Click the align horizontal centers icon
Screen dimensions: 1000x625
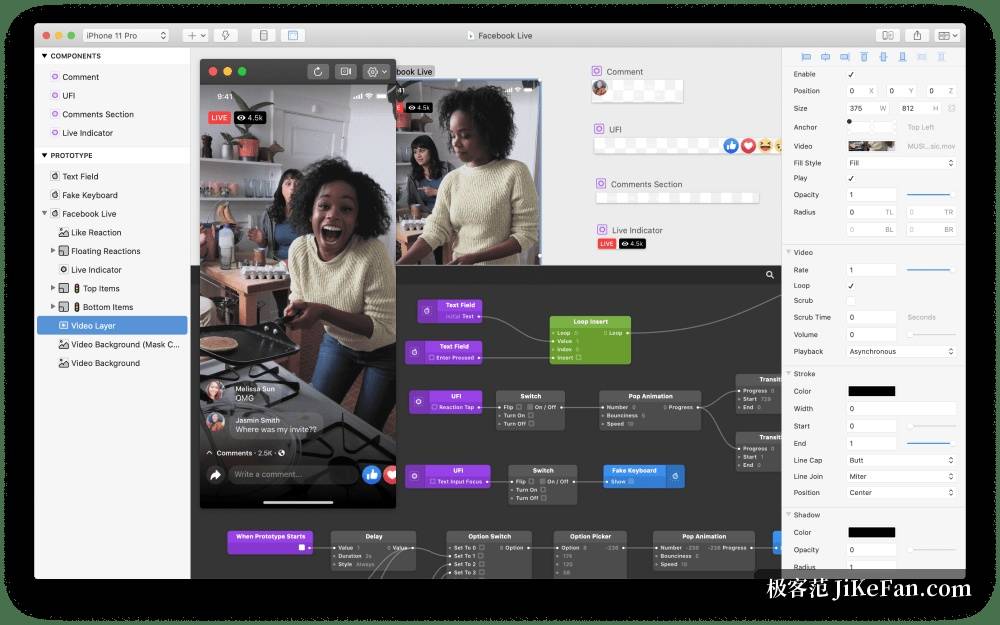coord(825,57)
